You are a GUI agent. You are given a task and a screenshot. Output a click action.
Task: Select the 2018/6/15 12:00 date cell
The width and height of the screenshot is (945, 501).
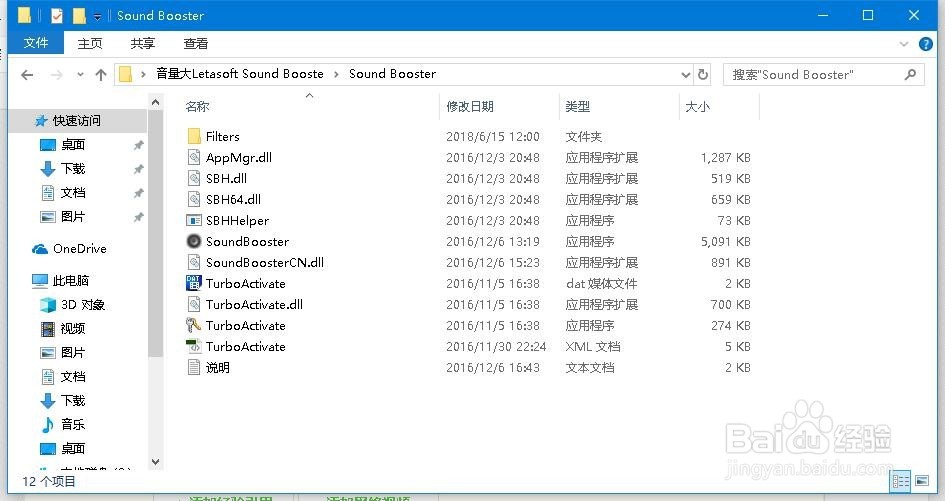[x=493, y=137]
